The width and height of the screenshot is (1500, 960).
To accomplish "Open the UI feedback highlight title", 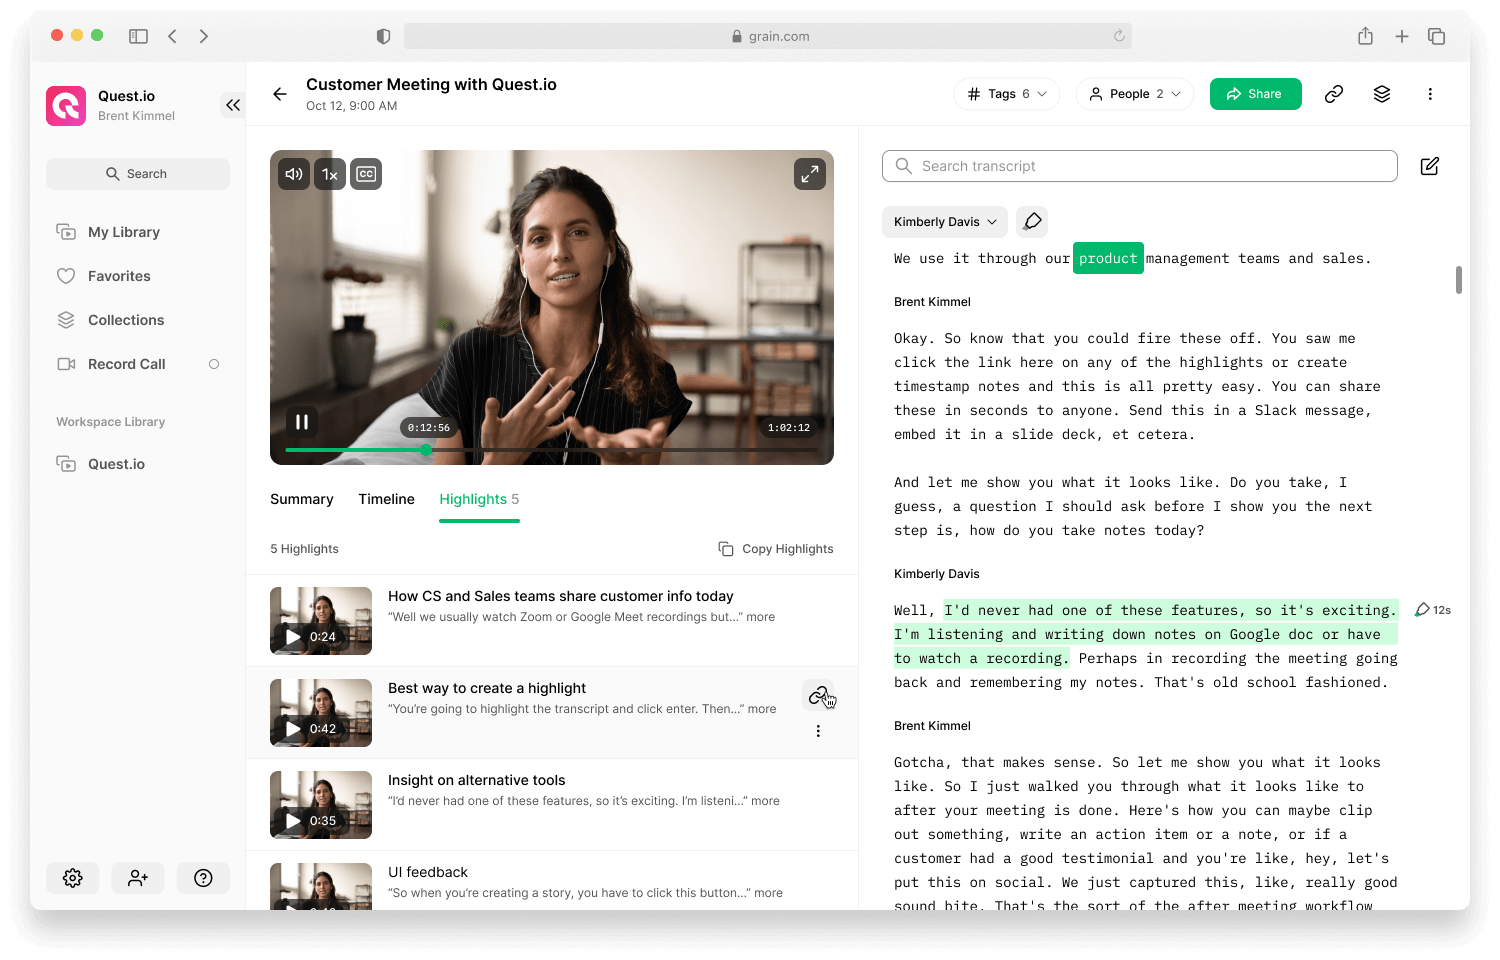I will [428, 872].
